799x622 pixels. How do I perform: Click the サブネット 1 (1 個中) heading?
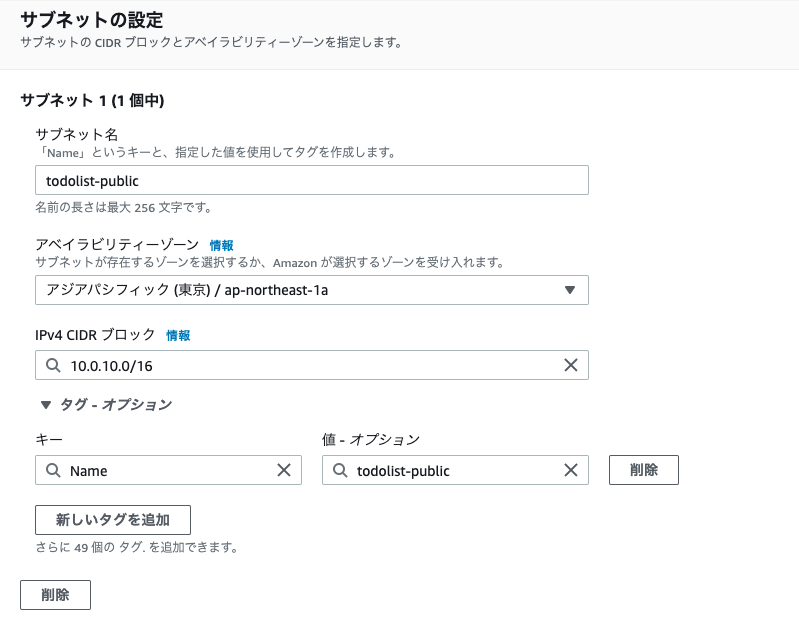click(x=92, y=100)
